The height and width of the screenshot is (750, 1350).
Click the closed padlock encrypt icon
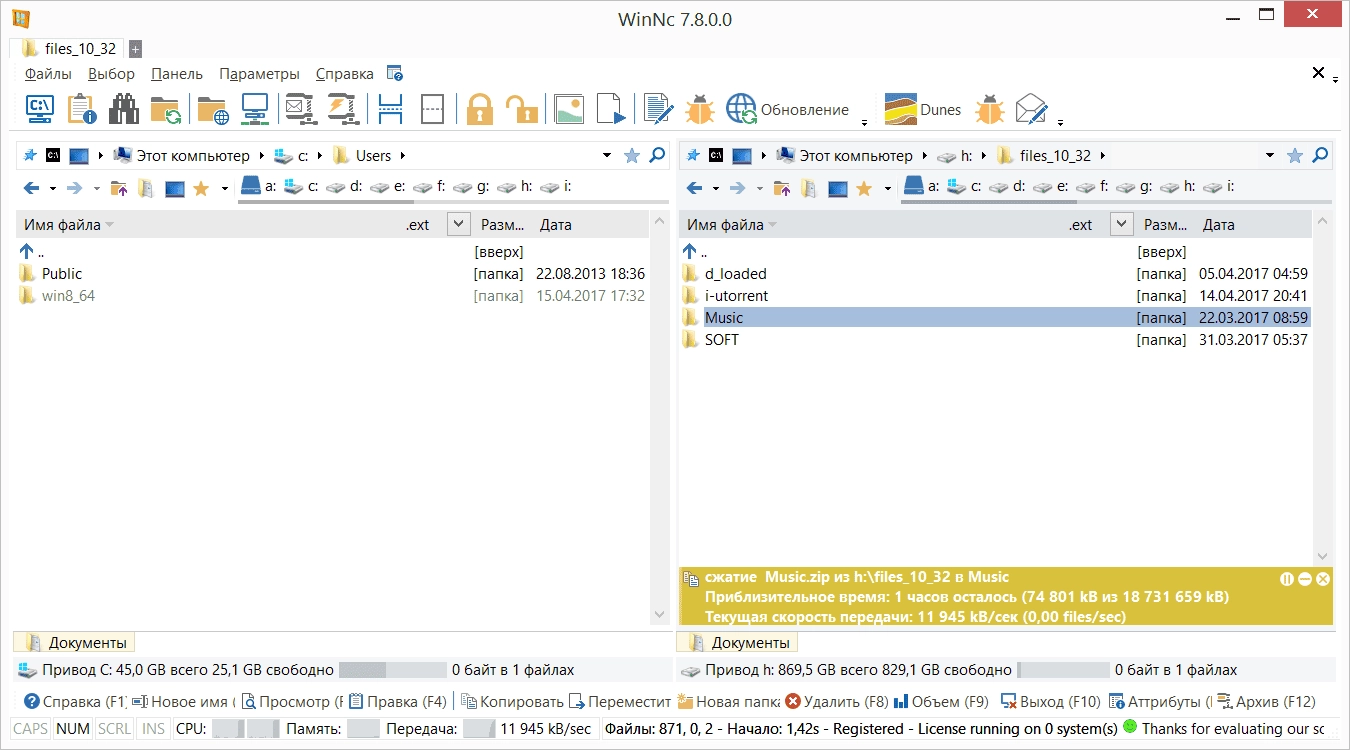click(x=480, y=109)
